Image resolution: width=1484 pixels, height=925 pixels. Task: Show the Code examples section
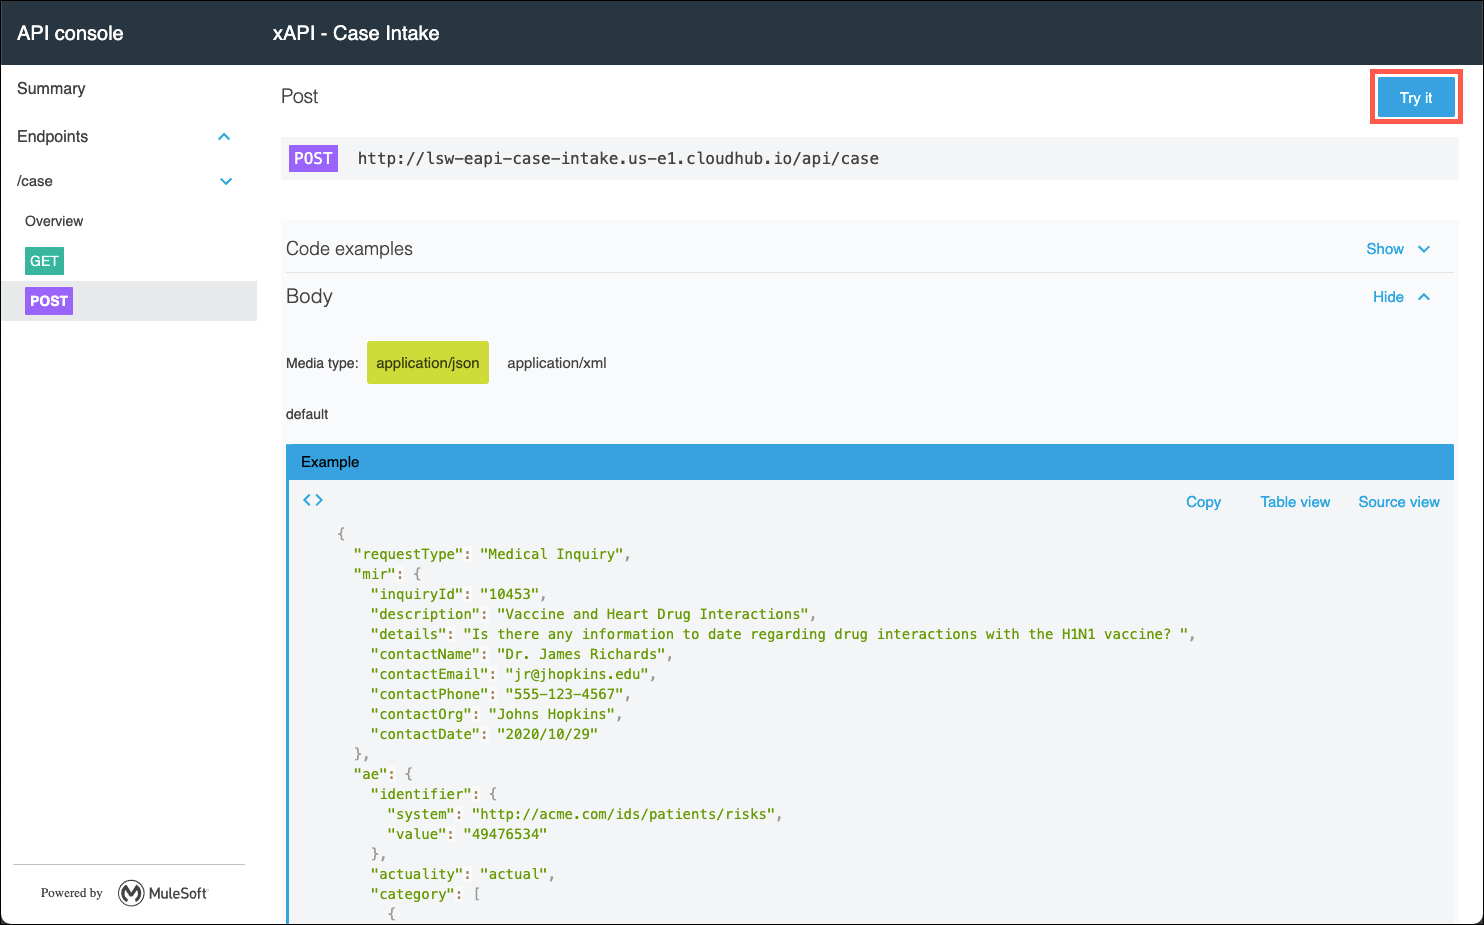click(x=1397, y=249)
